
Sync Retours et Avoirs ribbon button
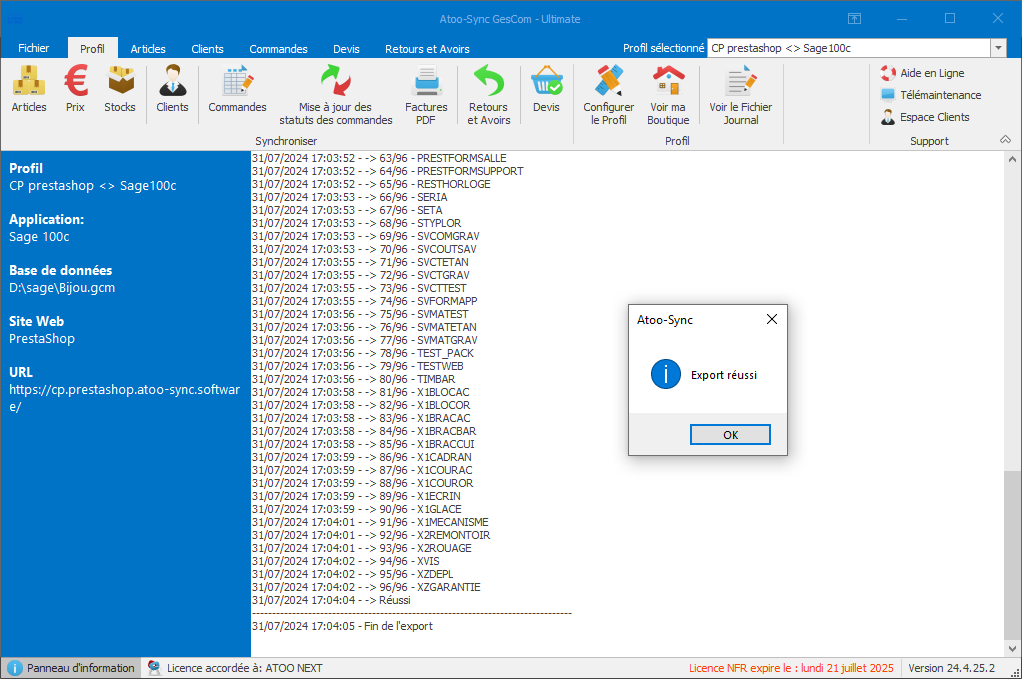point(489,95)
